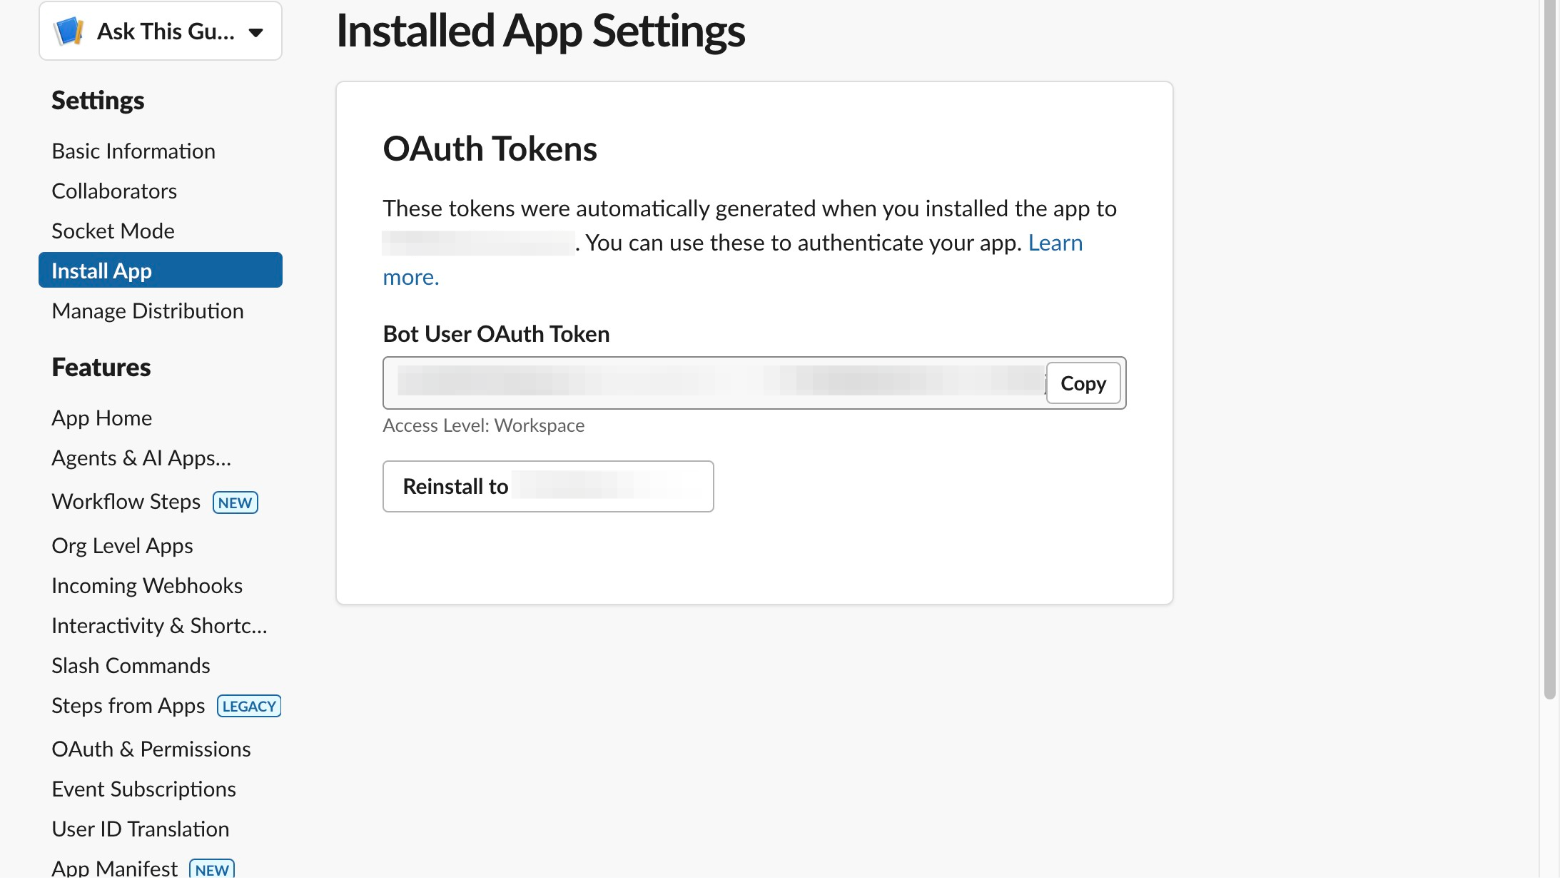Open Steps from Apps legacy page

pyautogui.click(x=128, y=706)
